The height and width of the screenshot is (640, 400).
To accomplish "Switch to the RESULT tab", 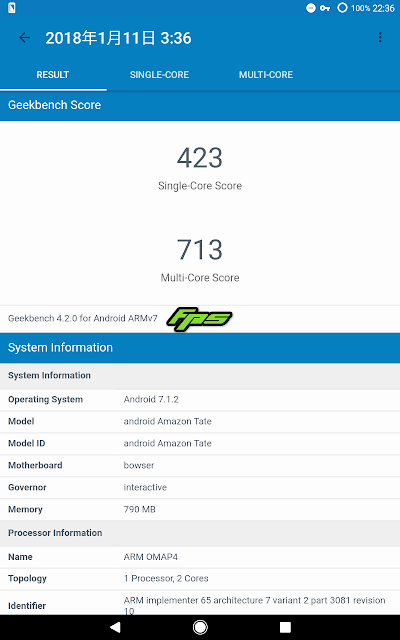I will (53, 75).
